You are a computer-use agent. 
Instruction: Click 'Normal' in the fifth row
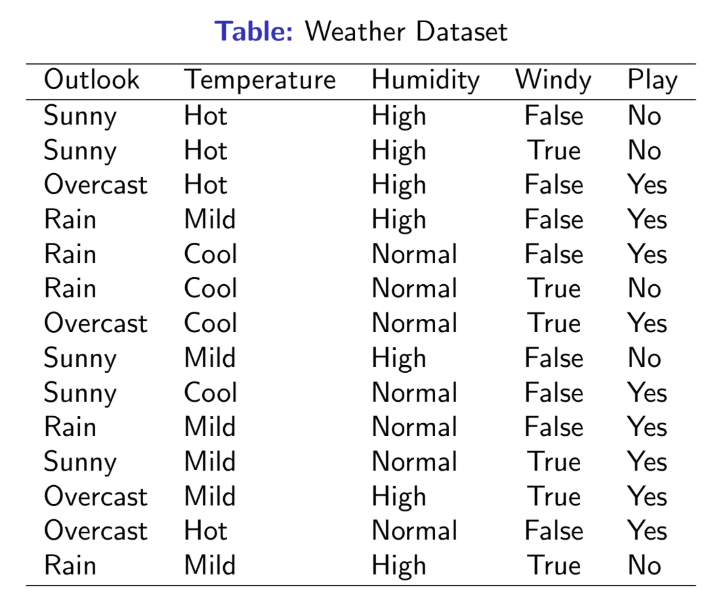click(415, 254)
